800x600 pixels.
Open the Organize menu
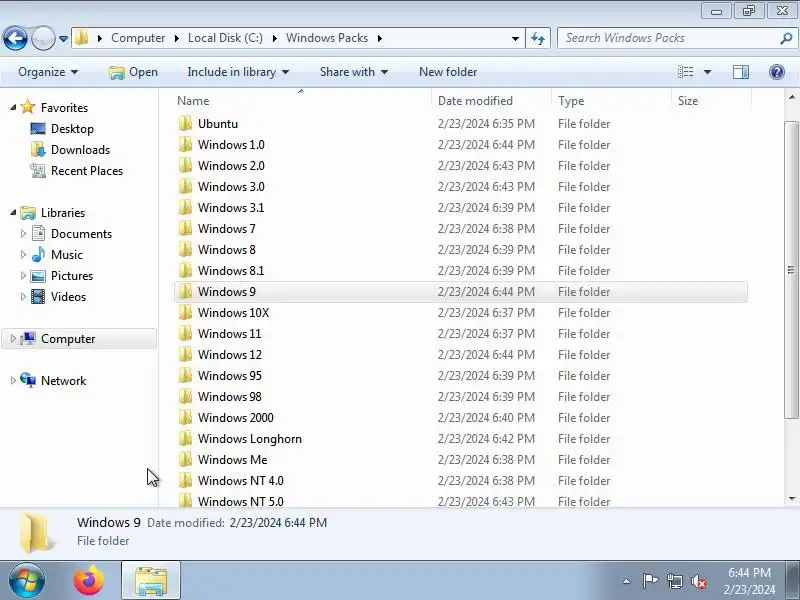(x=48, y=72)
